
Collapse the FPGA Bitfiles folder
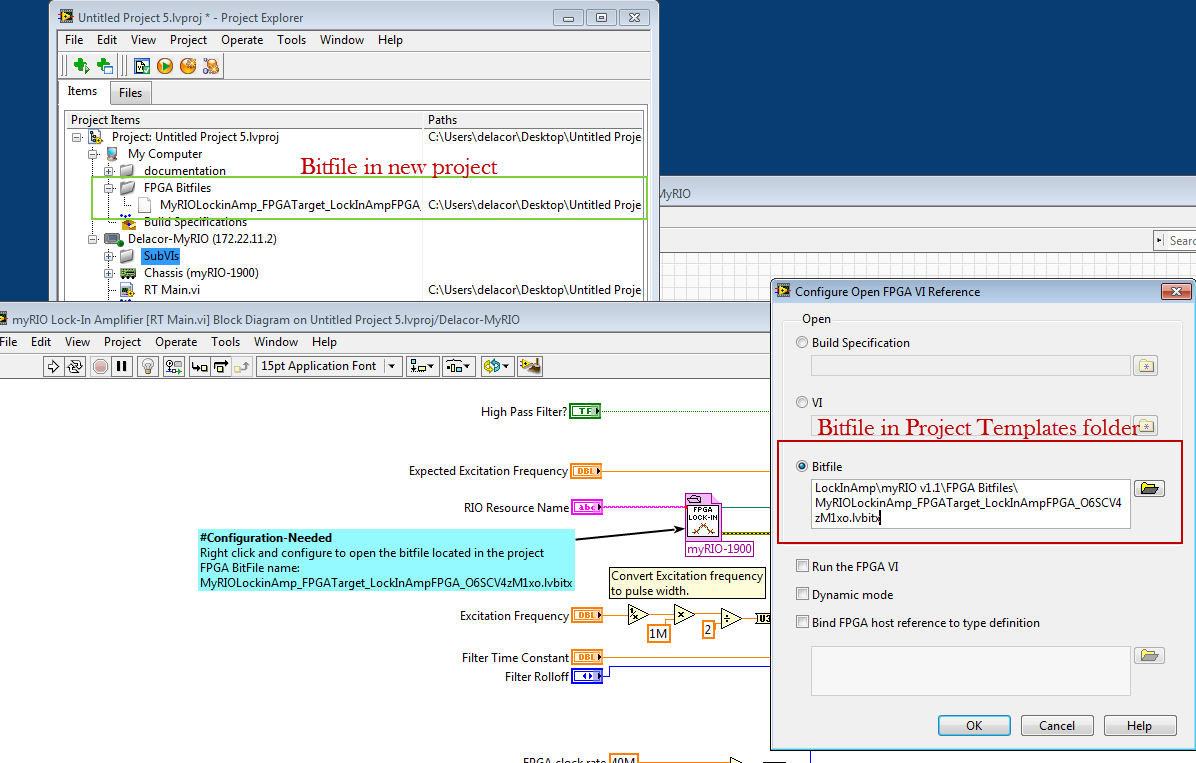(109, 188)
